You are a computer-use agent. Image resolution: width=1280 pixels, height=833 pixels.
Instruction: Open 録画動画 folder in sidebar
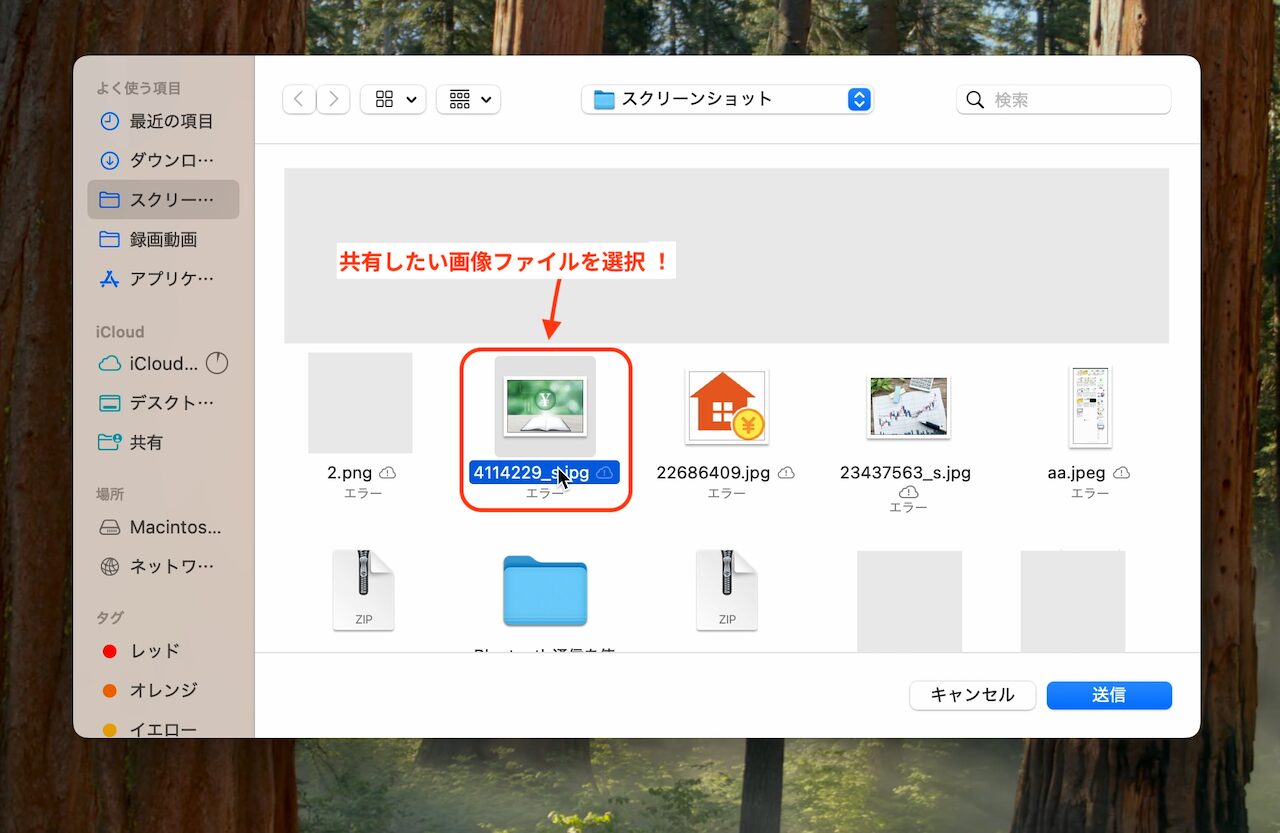coord(163,240)
